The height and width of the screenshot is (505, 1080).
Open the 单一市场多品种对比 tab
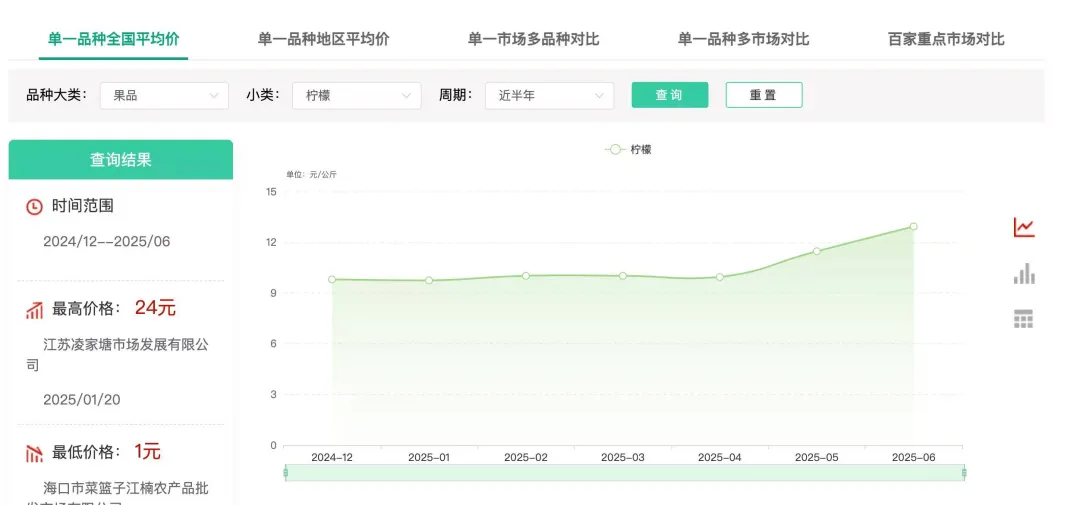[533, 39]
